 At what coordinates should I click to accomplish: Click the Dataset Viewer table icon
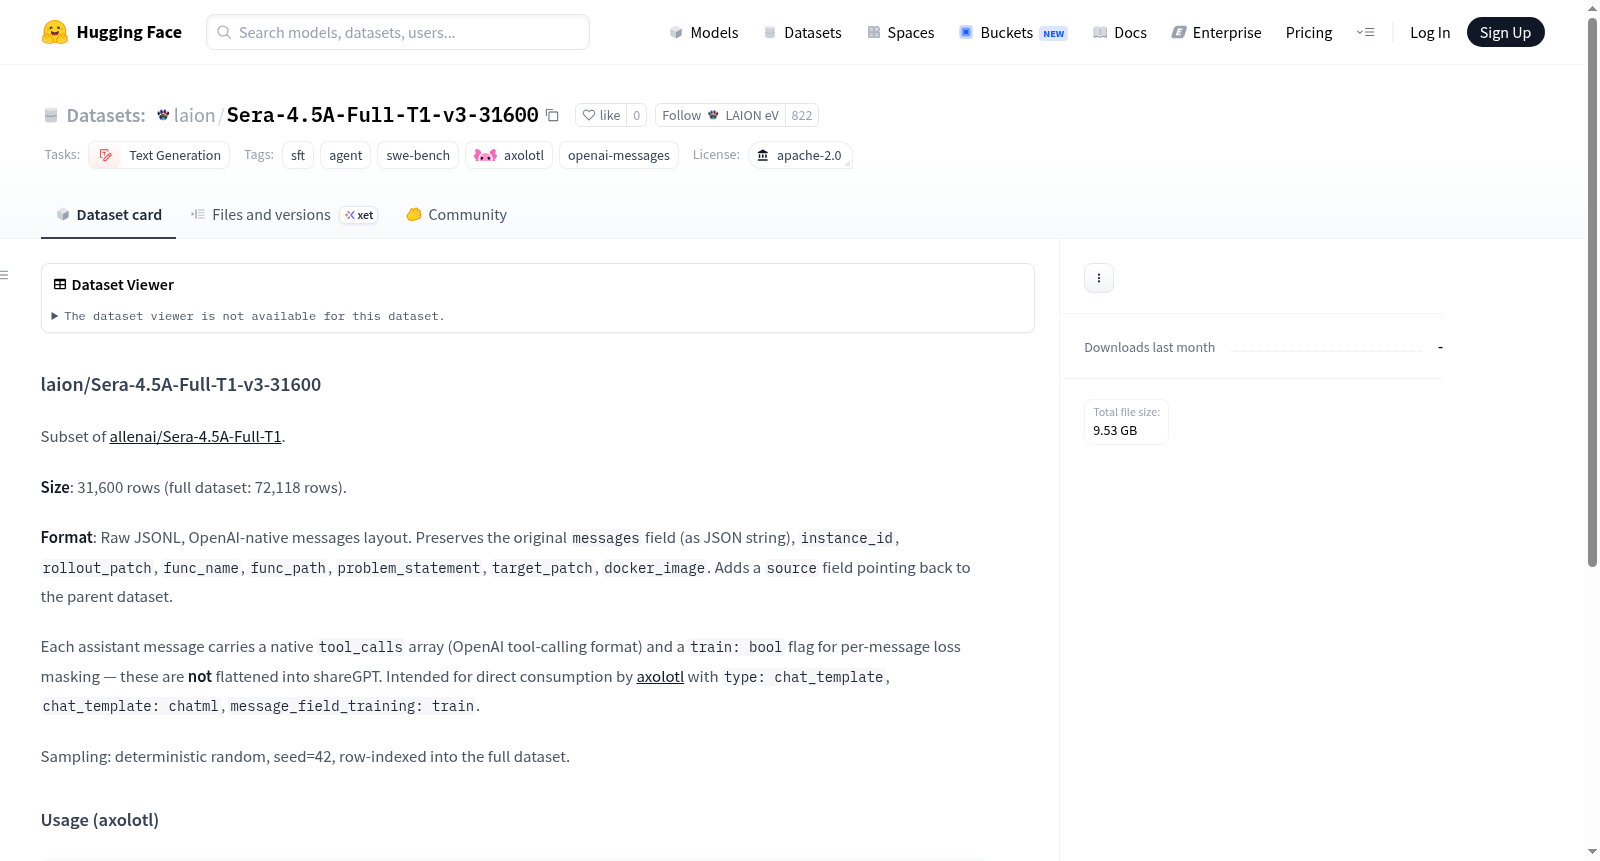click(60, 284)
